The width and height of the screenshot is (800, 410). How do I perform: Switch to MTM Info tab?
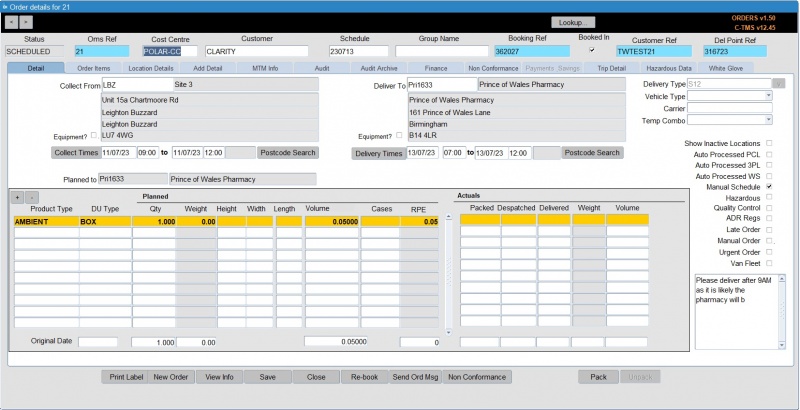pos(265,68)
